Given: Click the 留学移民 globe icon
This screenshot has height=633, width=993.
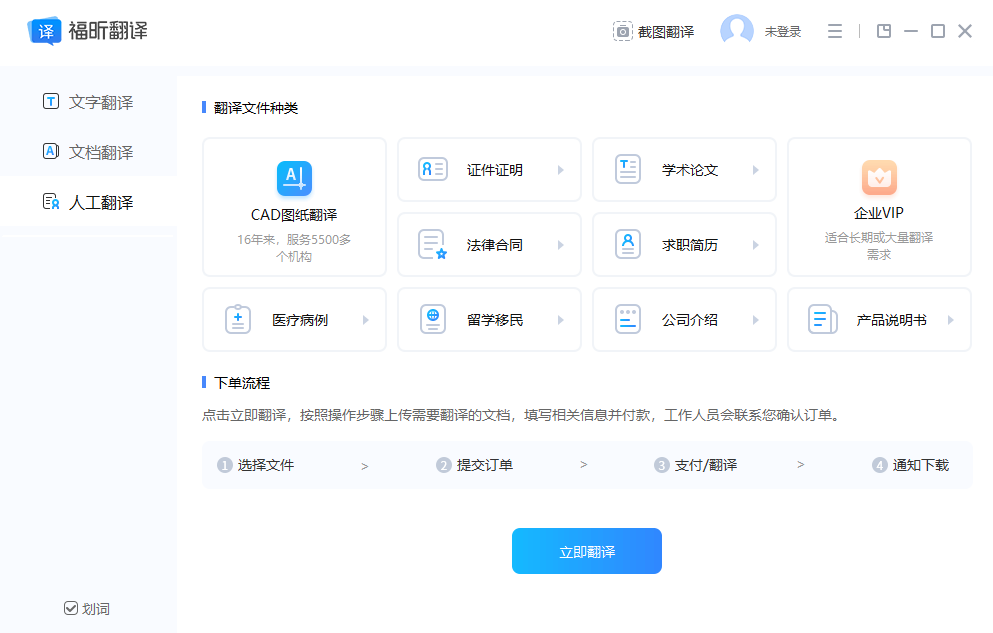Looking at the screenshot, I should pyautogui.click(x=432, y=318).
